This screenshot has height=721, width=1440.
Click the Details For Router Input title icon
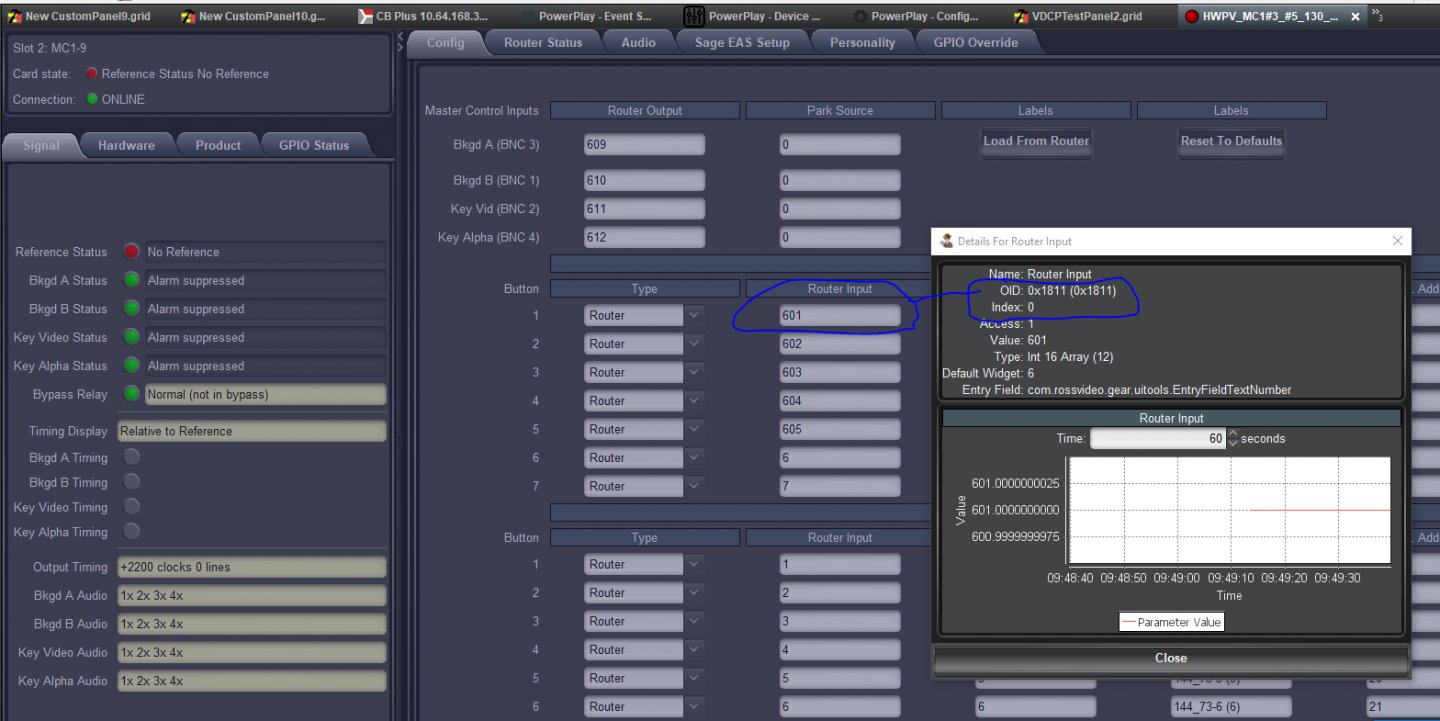click(x=946, y=241)
